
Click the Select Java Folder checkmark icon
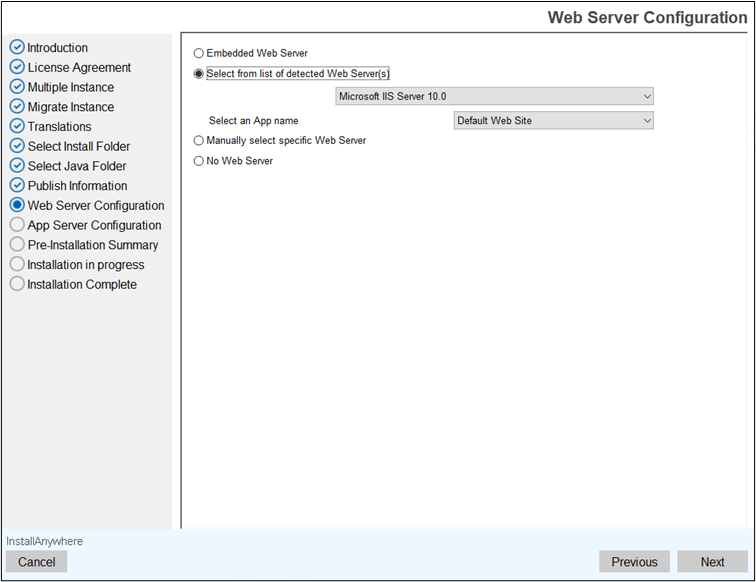click(x=17, y=166)
